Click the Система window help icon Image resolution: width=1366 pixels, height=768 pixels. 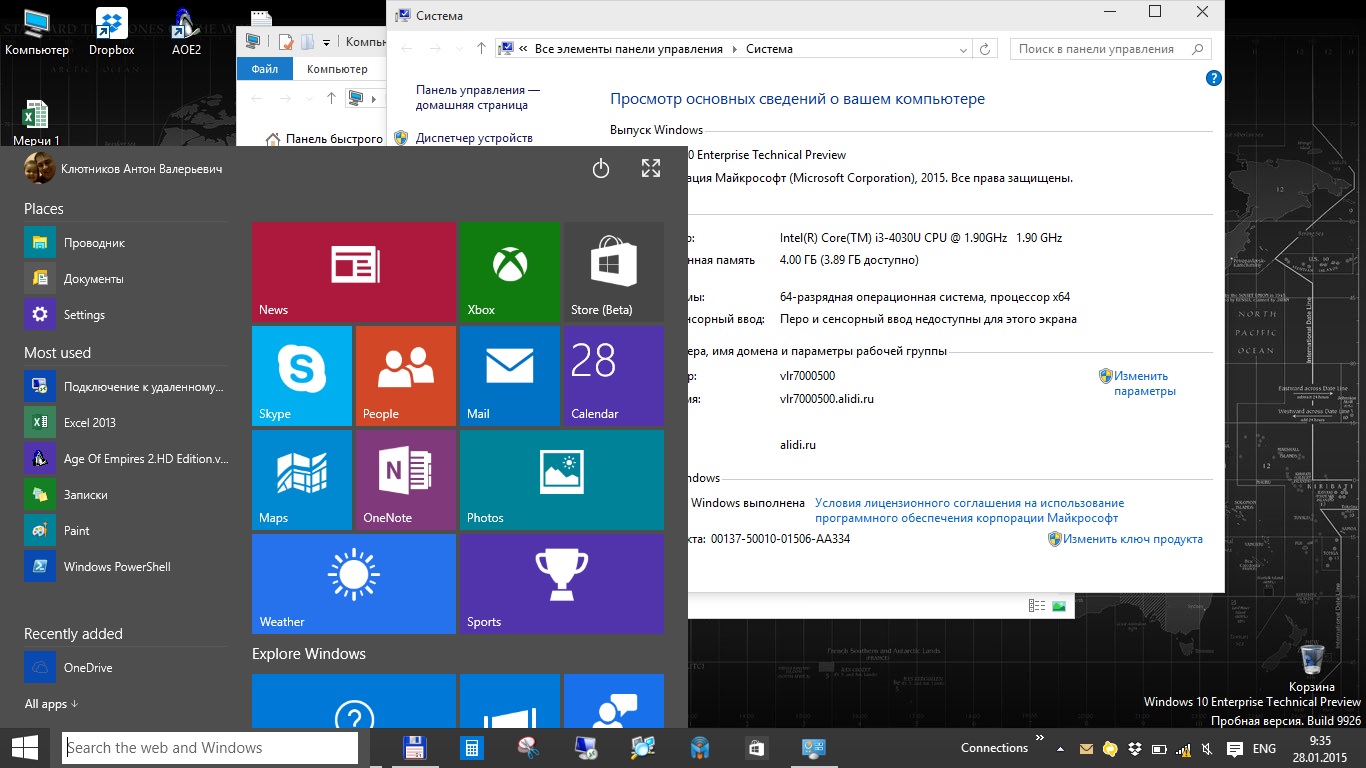coord(1213,78)
